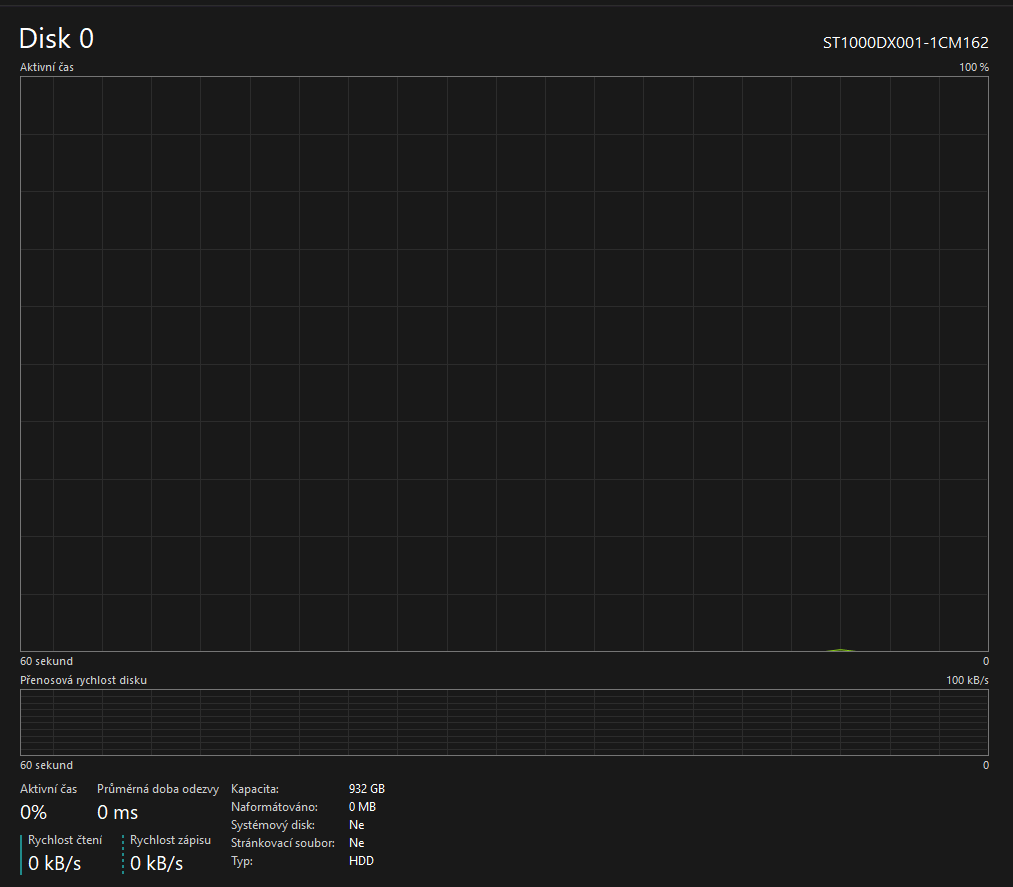Screen dimensions: 1013x887
Task: Click the 100 kB/s scale label
Action: (967, 680)
